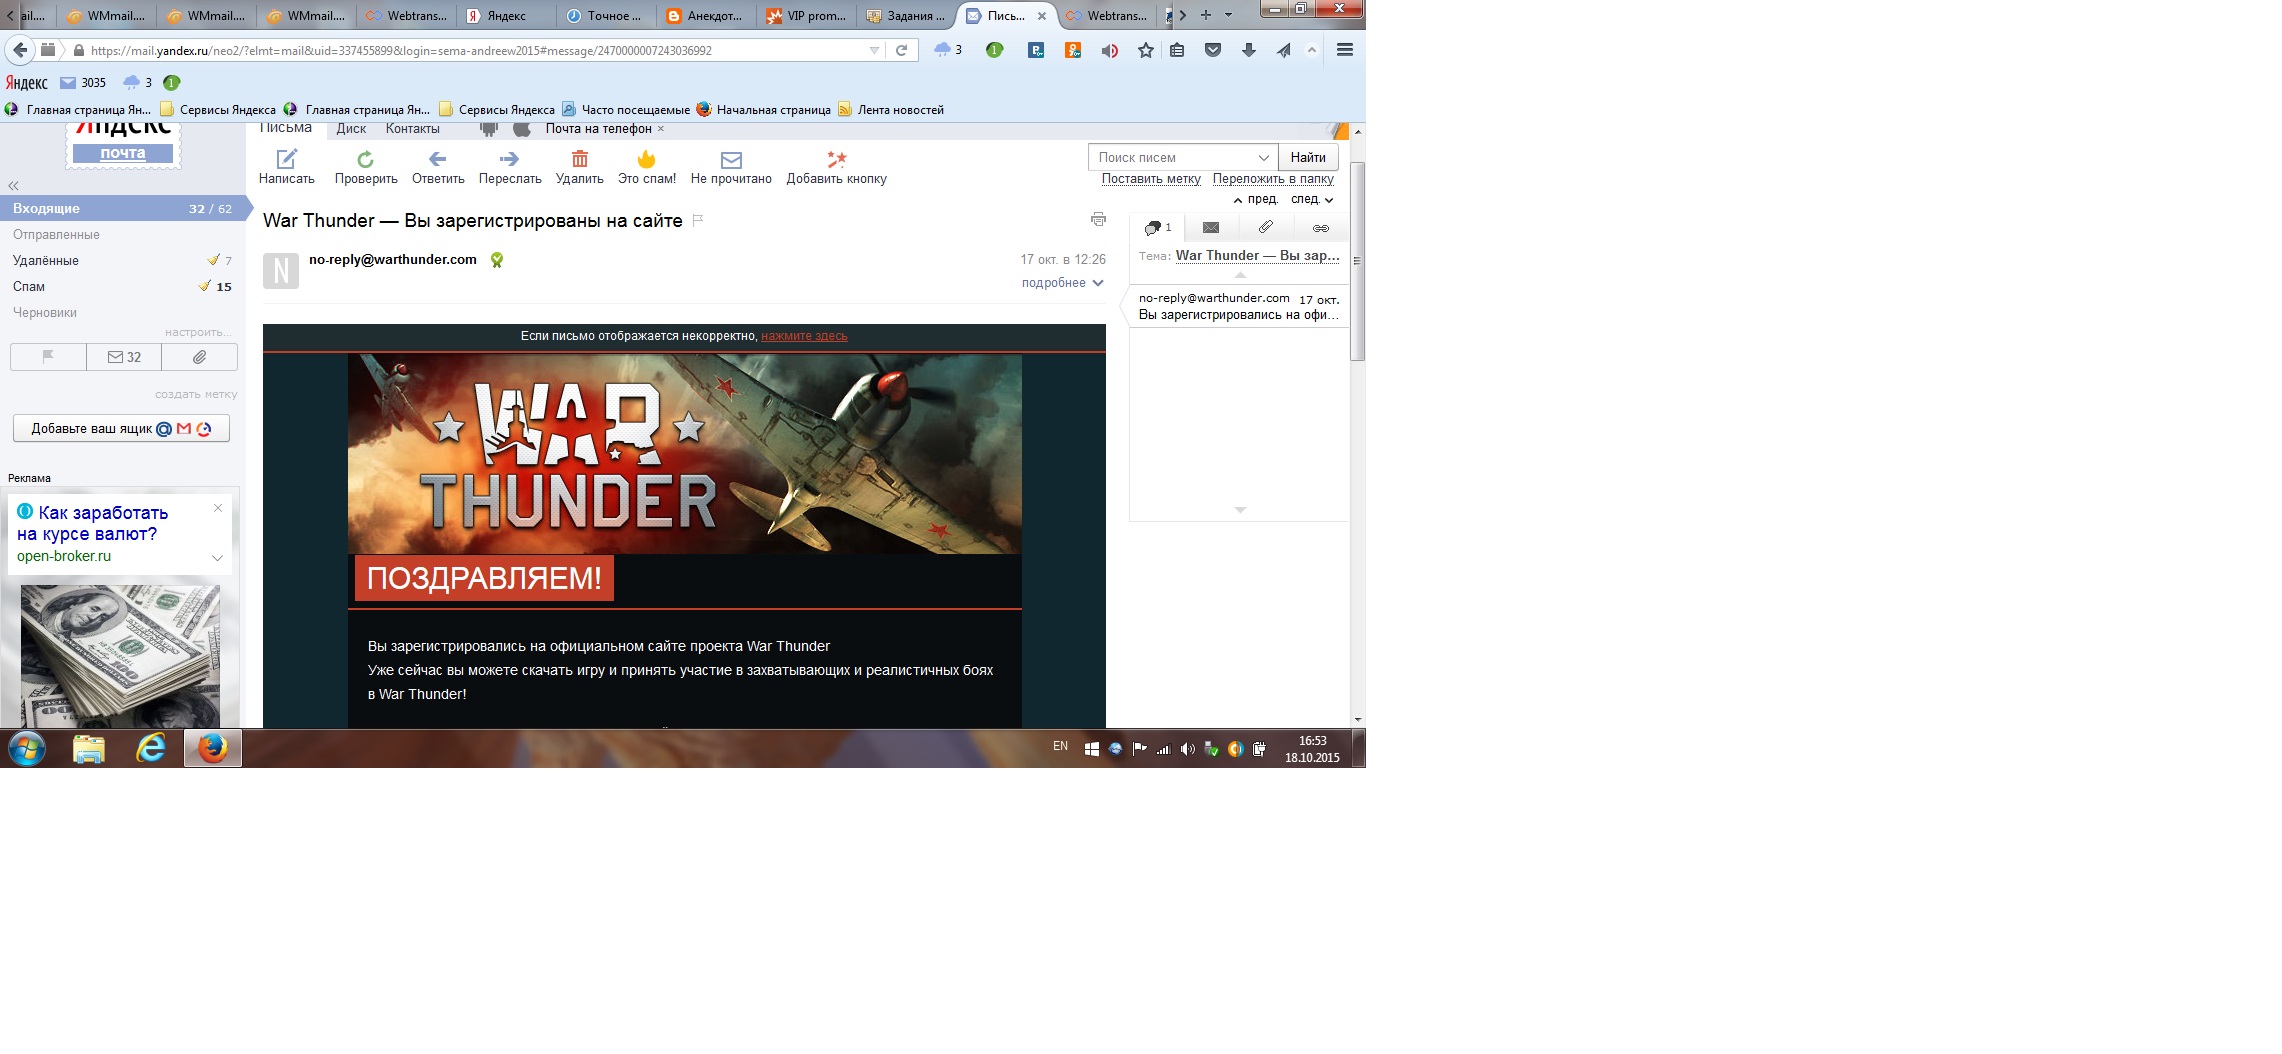
Task: Reply using the Ответить arrow icon
Action: pos(437,159)
